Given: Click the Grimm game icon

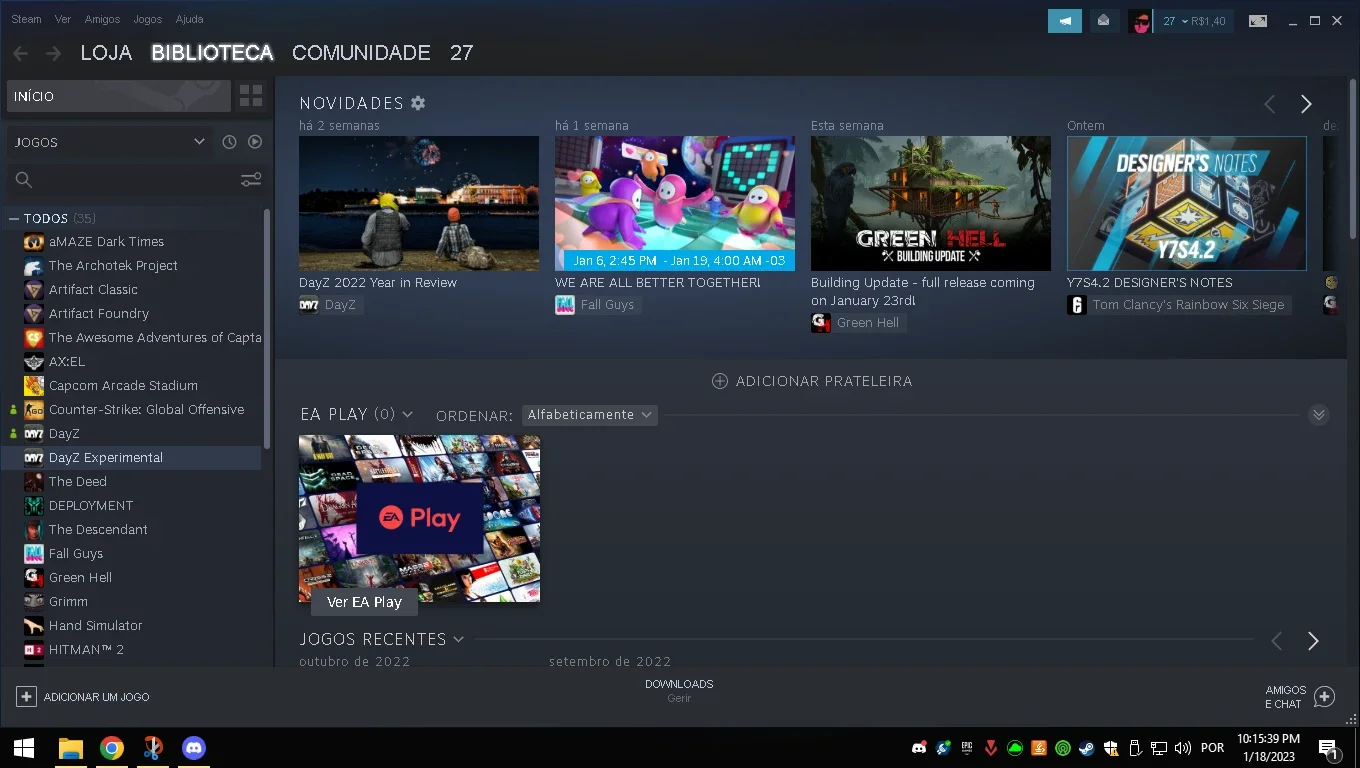Looking at the screenshot, I should tap(34, 601).
